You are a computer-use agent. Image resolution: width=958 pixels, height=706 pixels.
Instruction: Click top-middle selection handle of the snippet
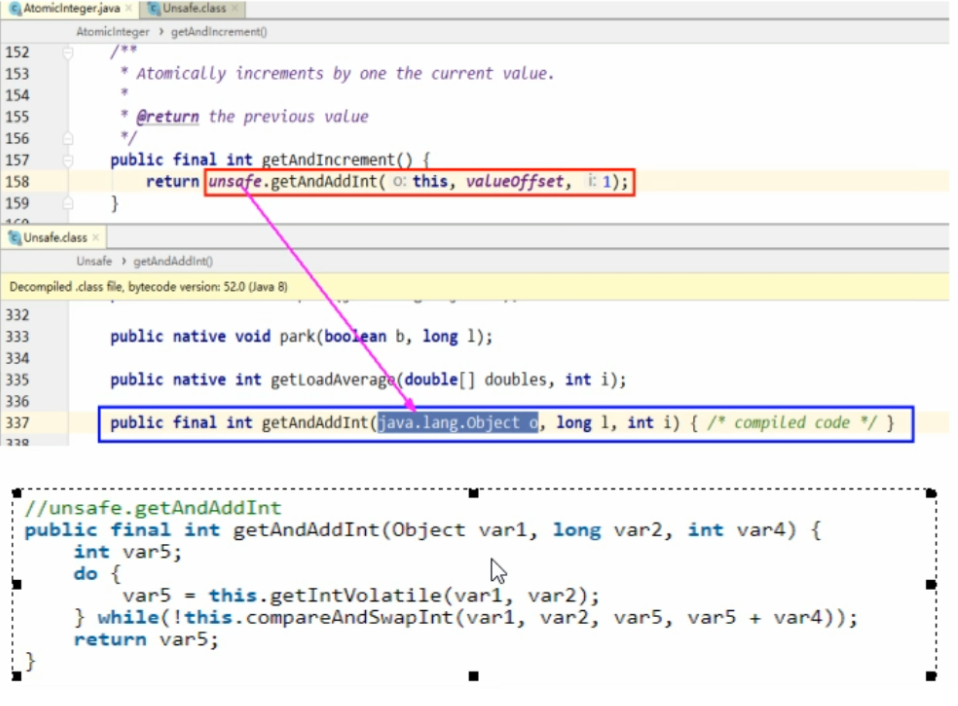tap(474, 493)
